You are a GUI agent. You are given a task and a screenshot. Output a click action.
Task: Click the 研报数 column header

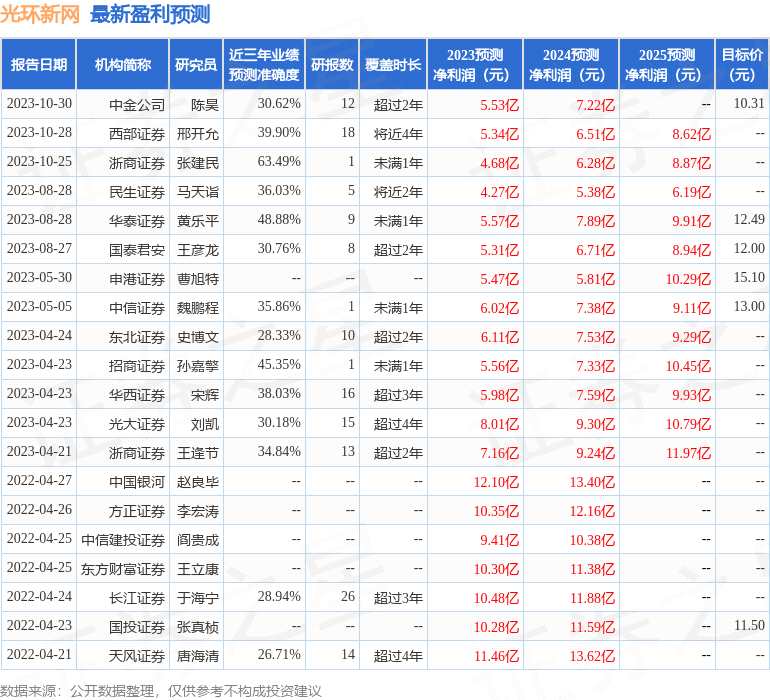tap(332, 64)
